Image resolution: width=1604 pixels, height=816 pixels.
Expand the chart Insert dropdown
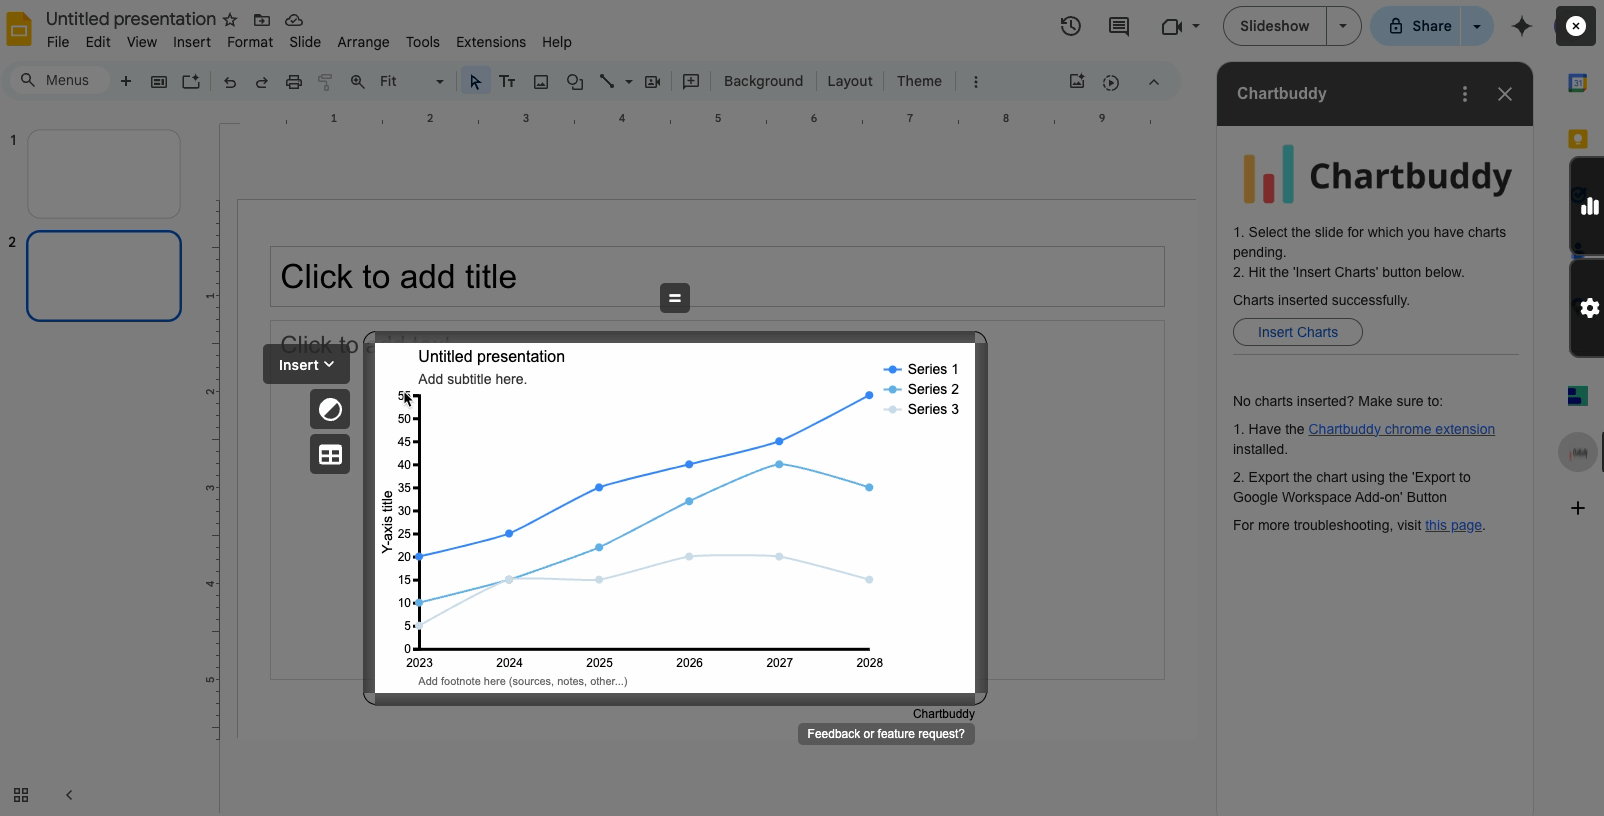pyautogui.click(x=306, y=365)
